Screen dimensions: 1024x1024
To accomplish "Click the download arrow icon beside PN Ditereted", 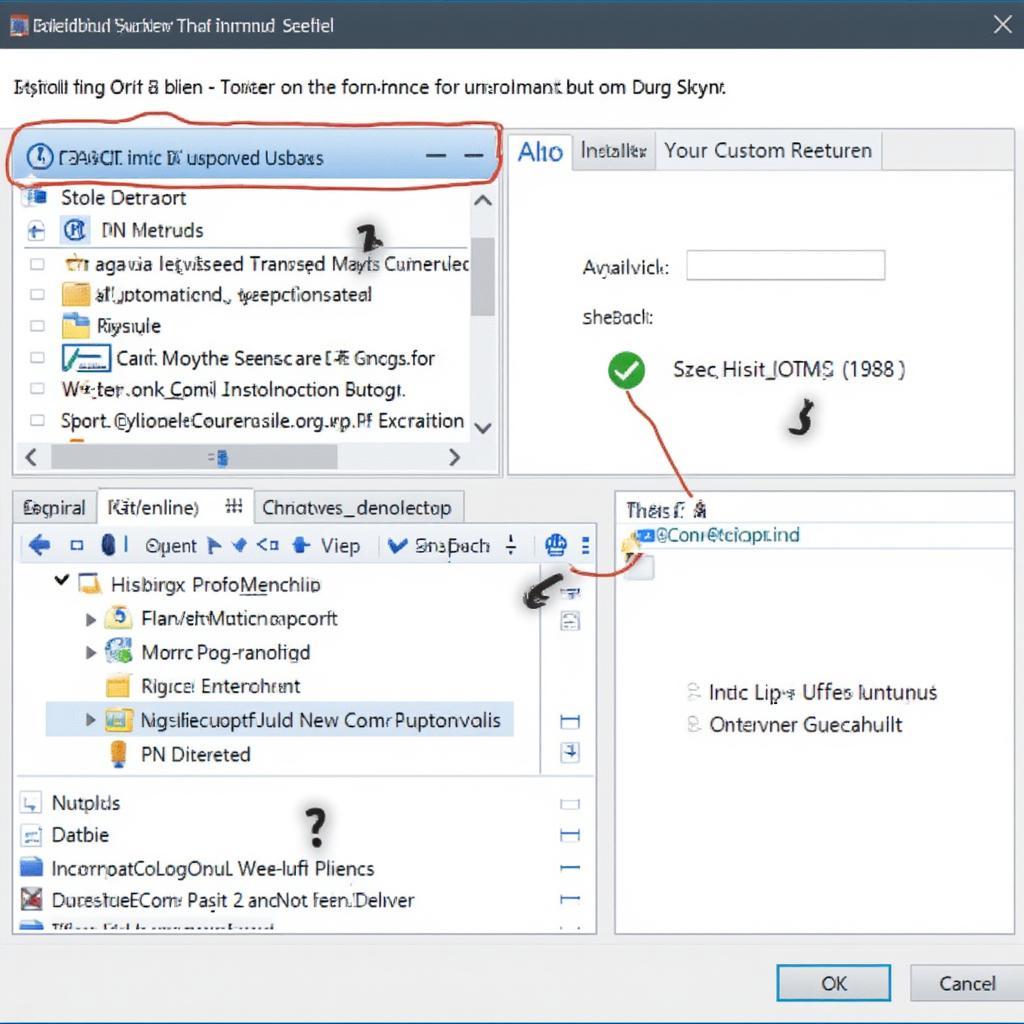I will click(570, 752).
